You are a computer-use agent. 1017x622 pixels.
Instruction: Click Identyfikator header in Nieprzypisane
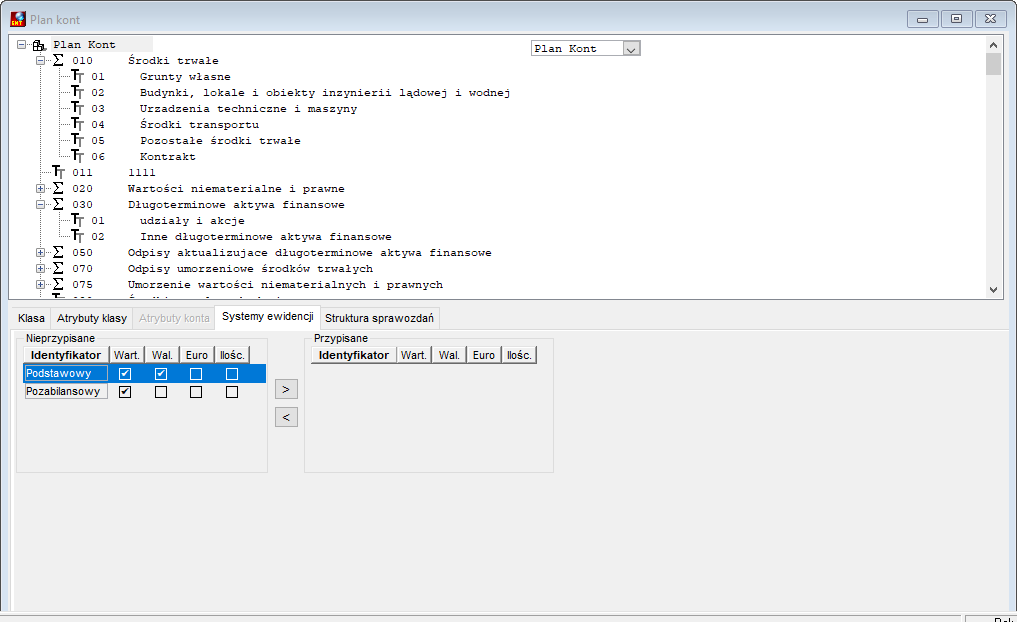(66, 355)
